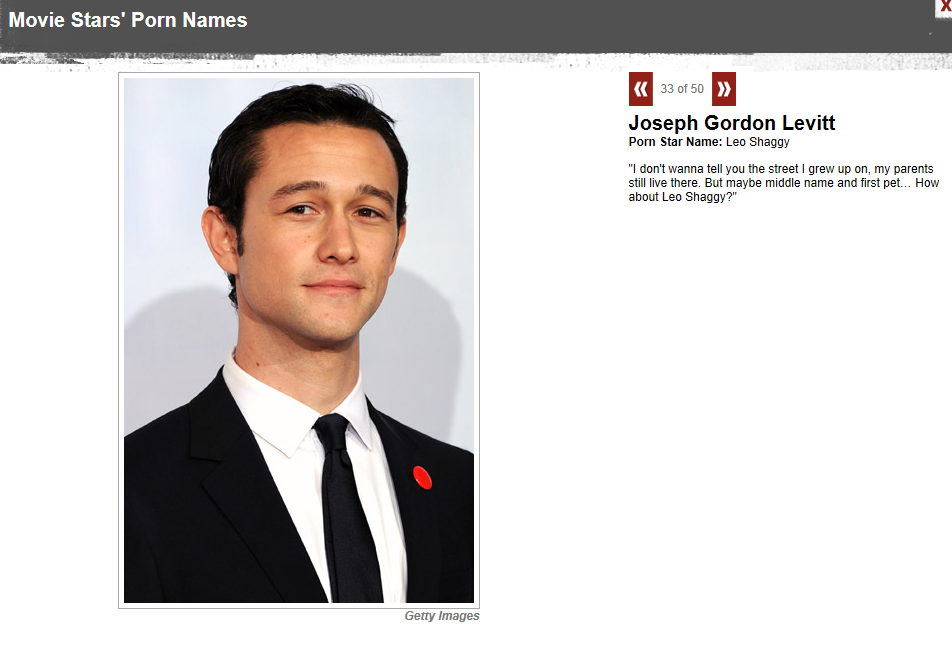The width and height of the screenshot is (952, 647).
Task: Close the gallery with the red X
Action: [946, 6]
